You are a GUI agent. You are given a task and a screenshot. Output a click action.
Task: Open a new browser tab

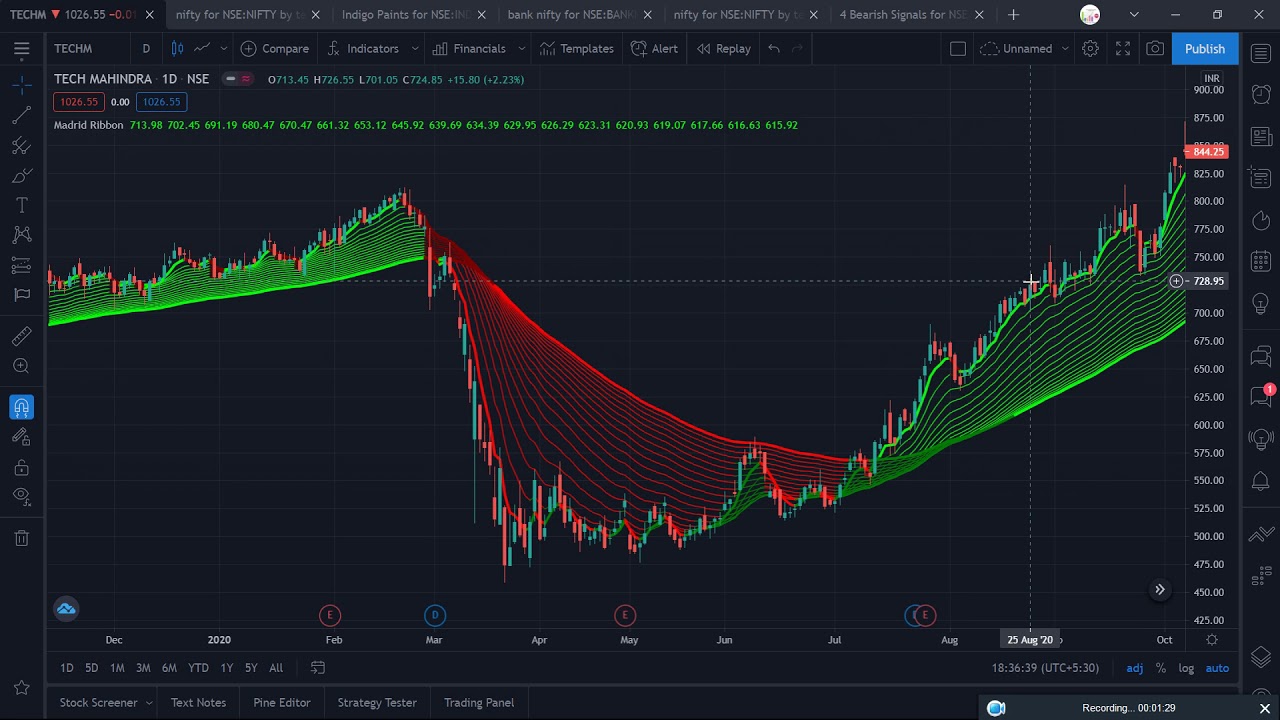tap(1013, 15)
